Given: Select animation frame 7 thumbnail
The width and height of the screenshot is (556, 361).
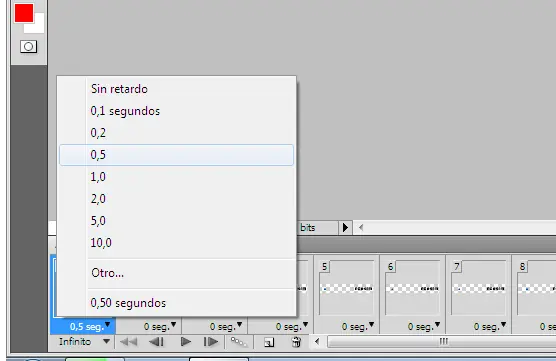Looking at the screenshot, I should pos(478,288).
